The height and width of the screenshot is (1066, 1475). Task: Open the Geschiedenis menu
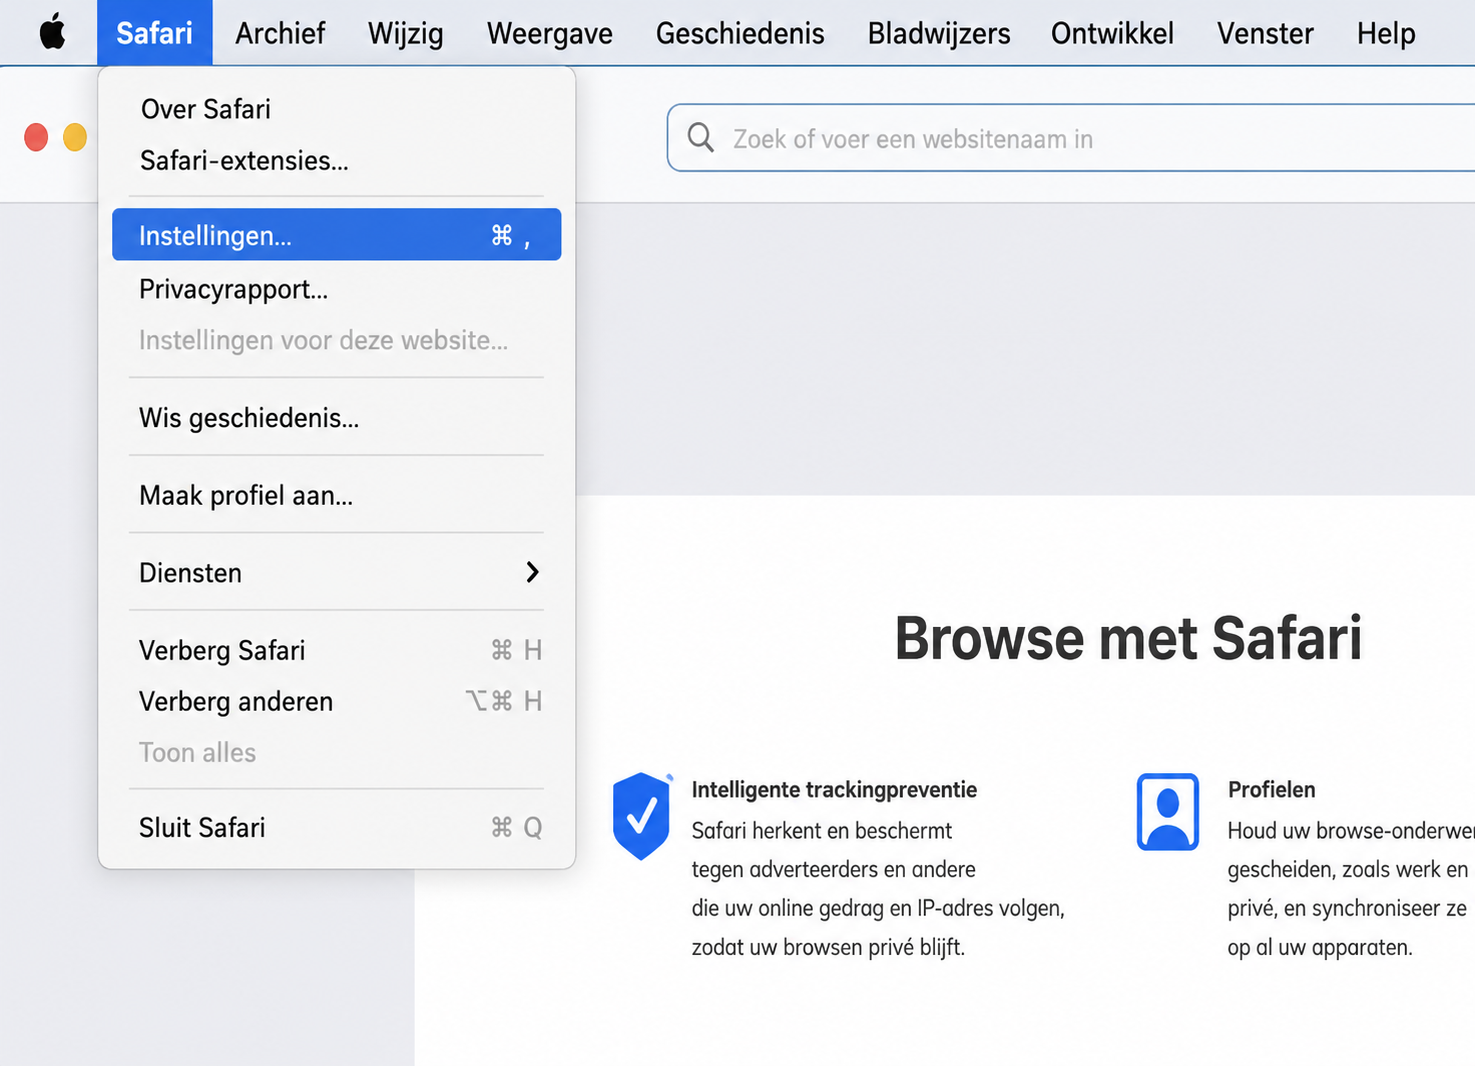click(x=740, y=33)
